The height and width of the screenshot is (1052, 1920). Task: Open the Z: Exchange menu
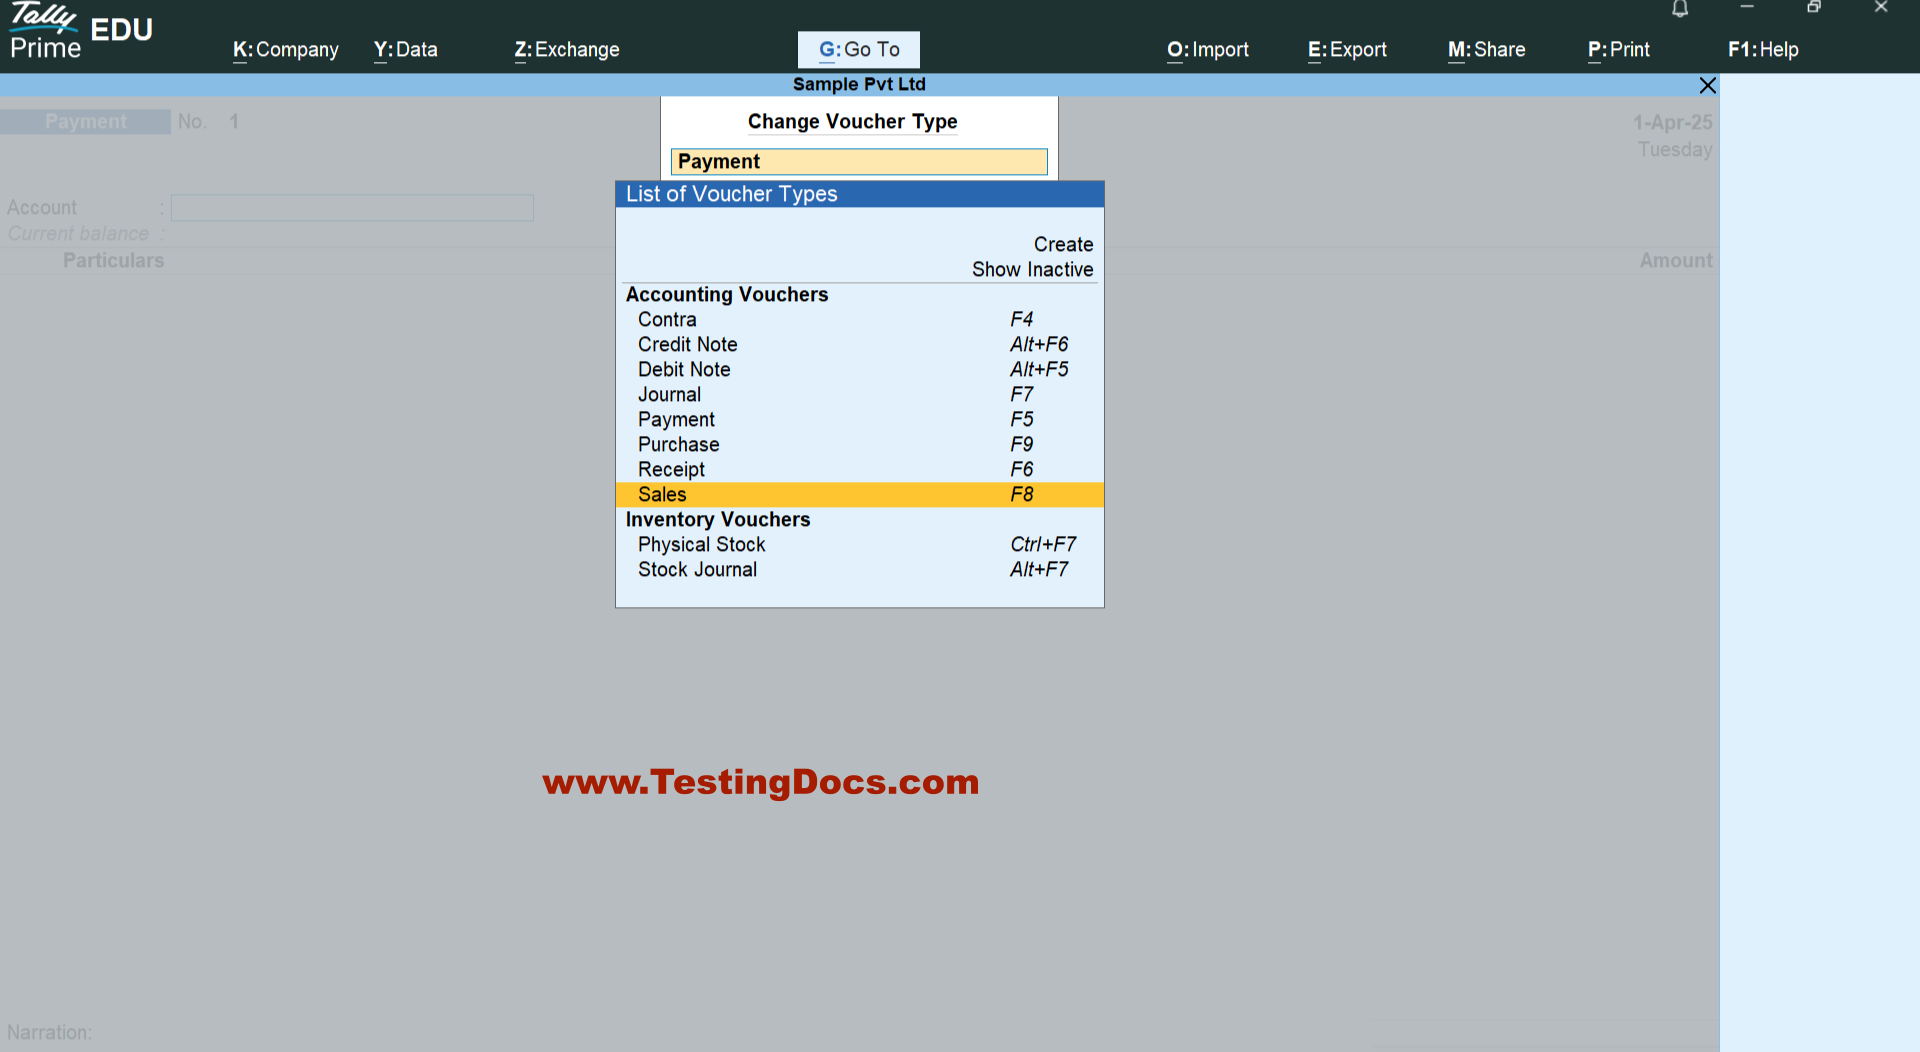[x=566, y=50]
